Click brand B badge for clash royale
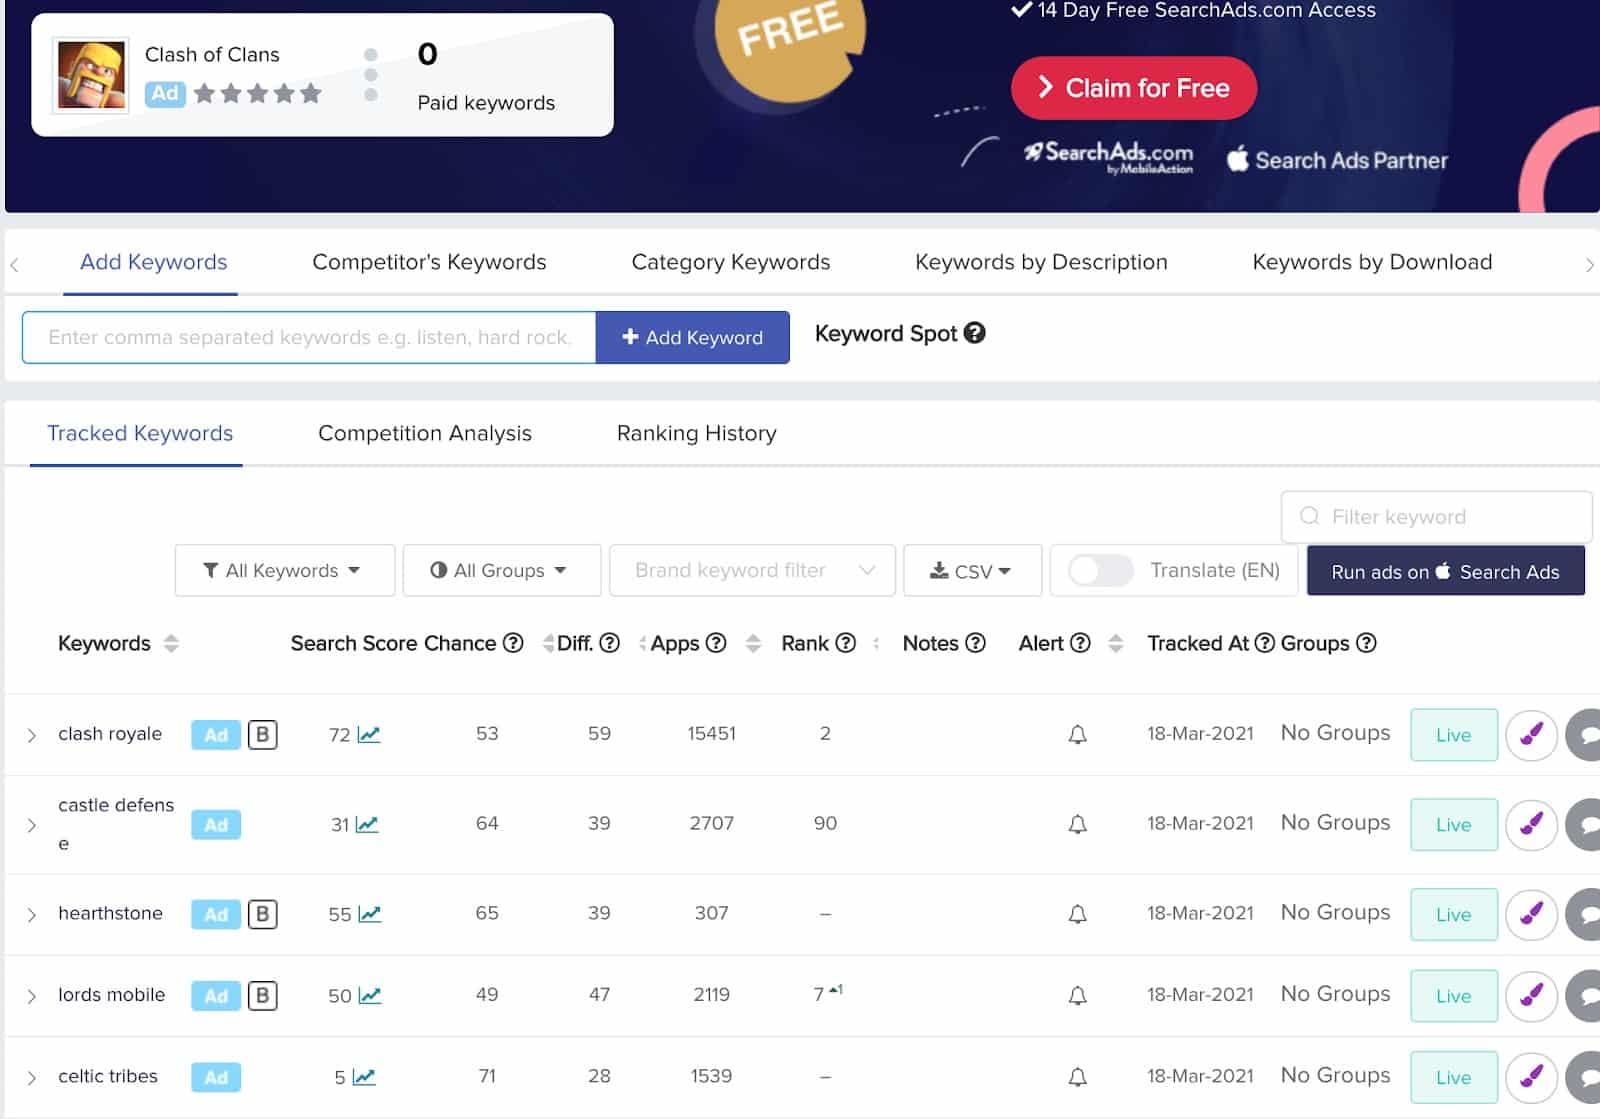 [262, 735]
